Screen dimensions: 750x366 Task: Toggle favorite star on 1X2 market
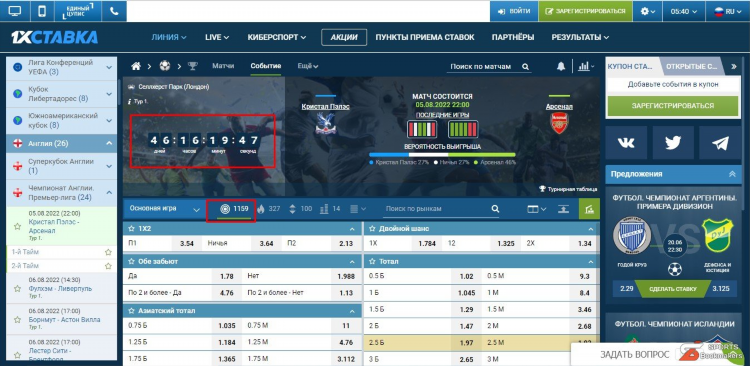pos(132,229)
